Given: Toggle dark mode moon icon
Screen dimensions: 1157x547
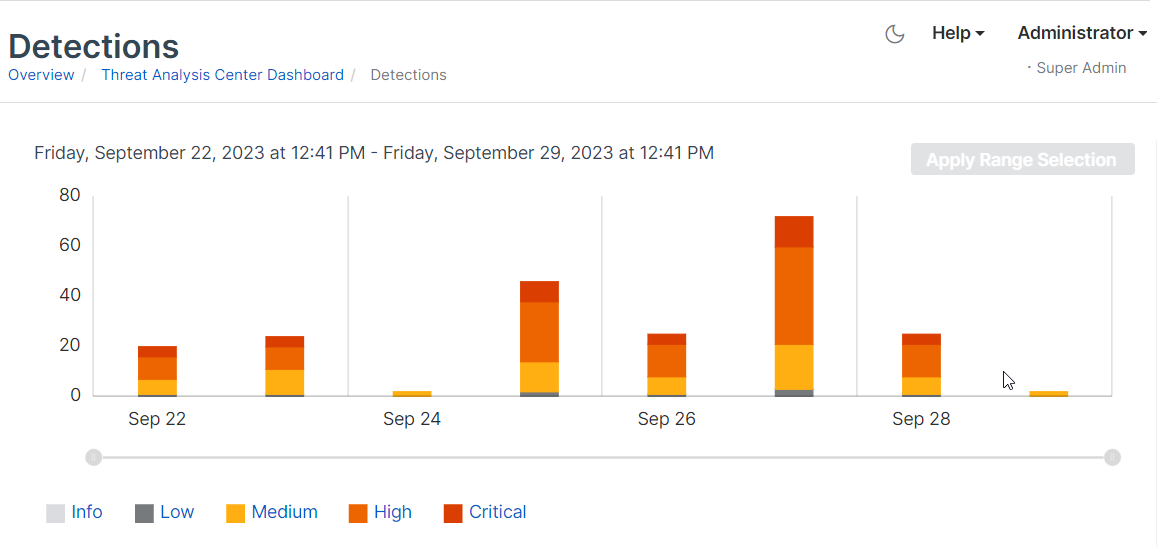Looking at the screenshot, I should [895, 34].
